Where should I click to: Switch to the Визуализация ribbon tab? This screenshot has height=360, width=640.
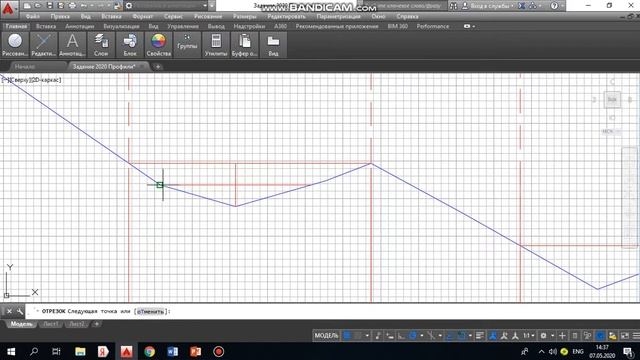click(121, 26)
